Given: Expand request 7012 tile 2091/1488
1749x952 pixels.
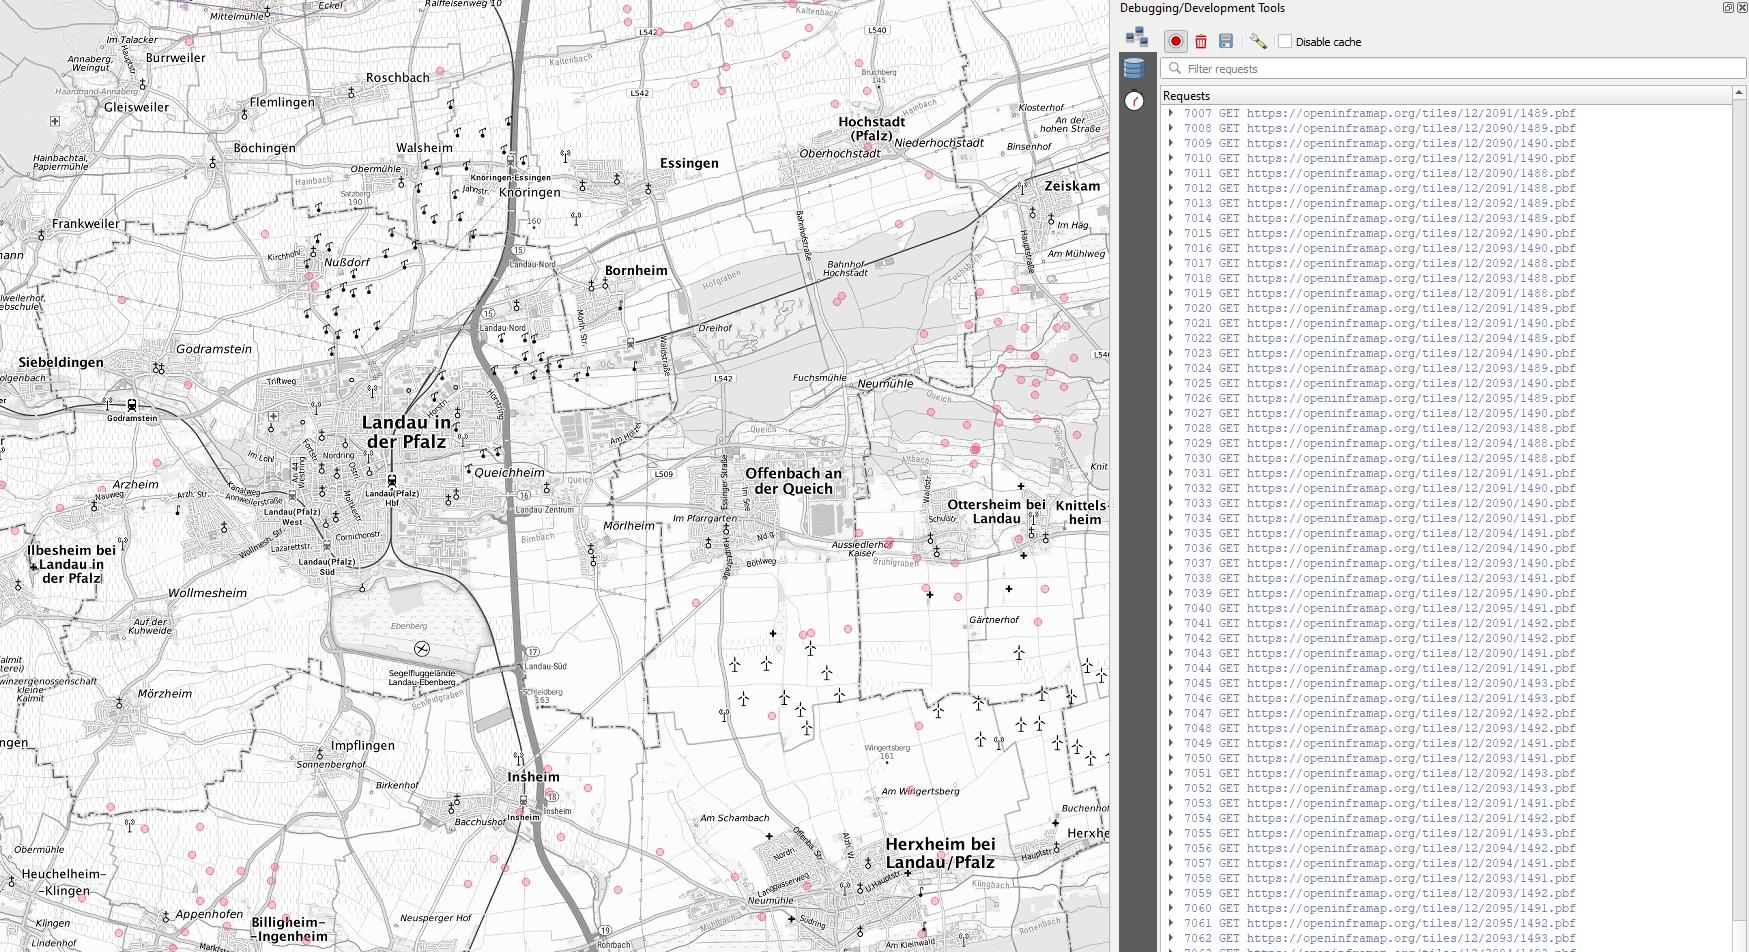Looking at the screenshot, I should (x=1171, y=188).
